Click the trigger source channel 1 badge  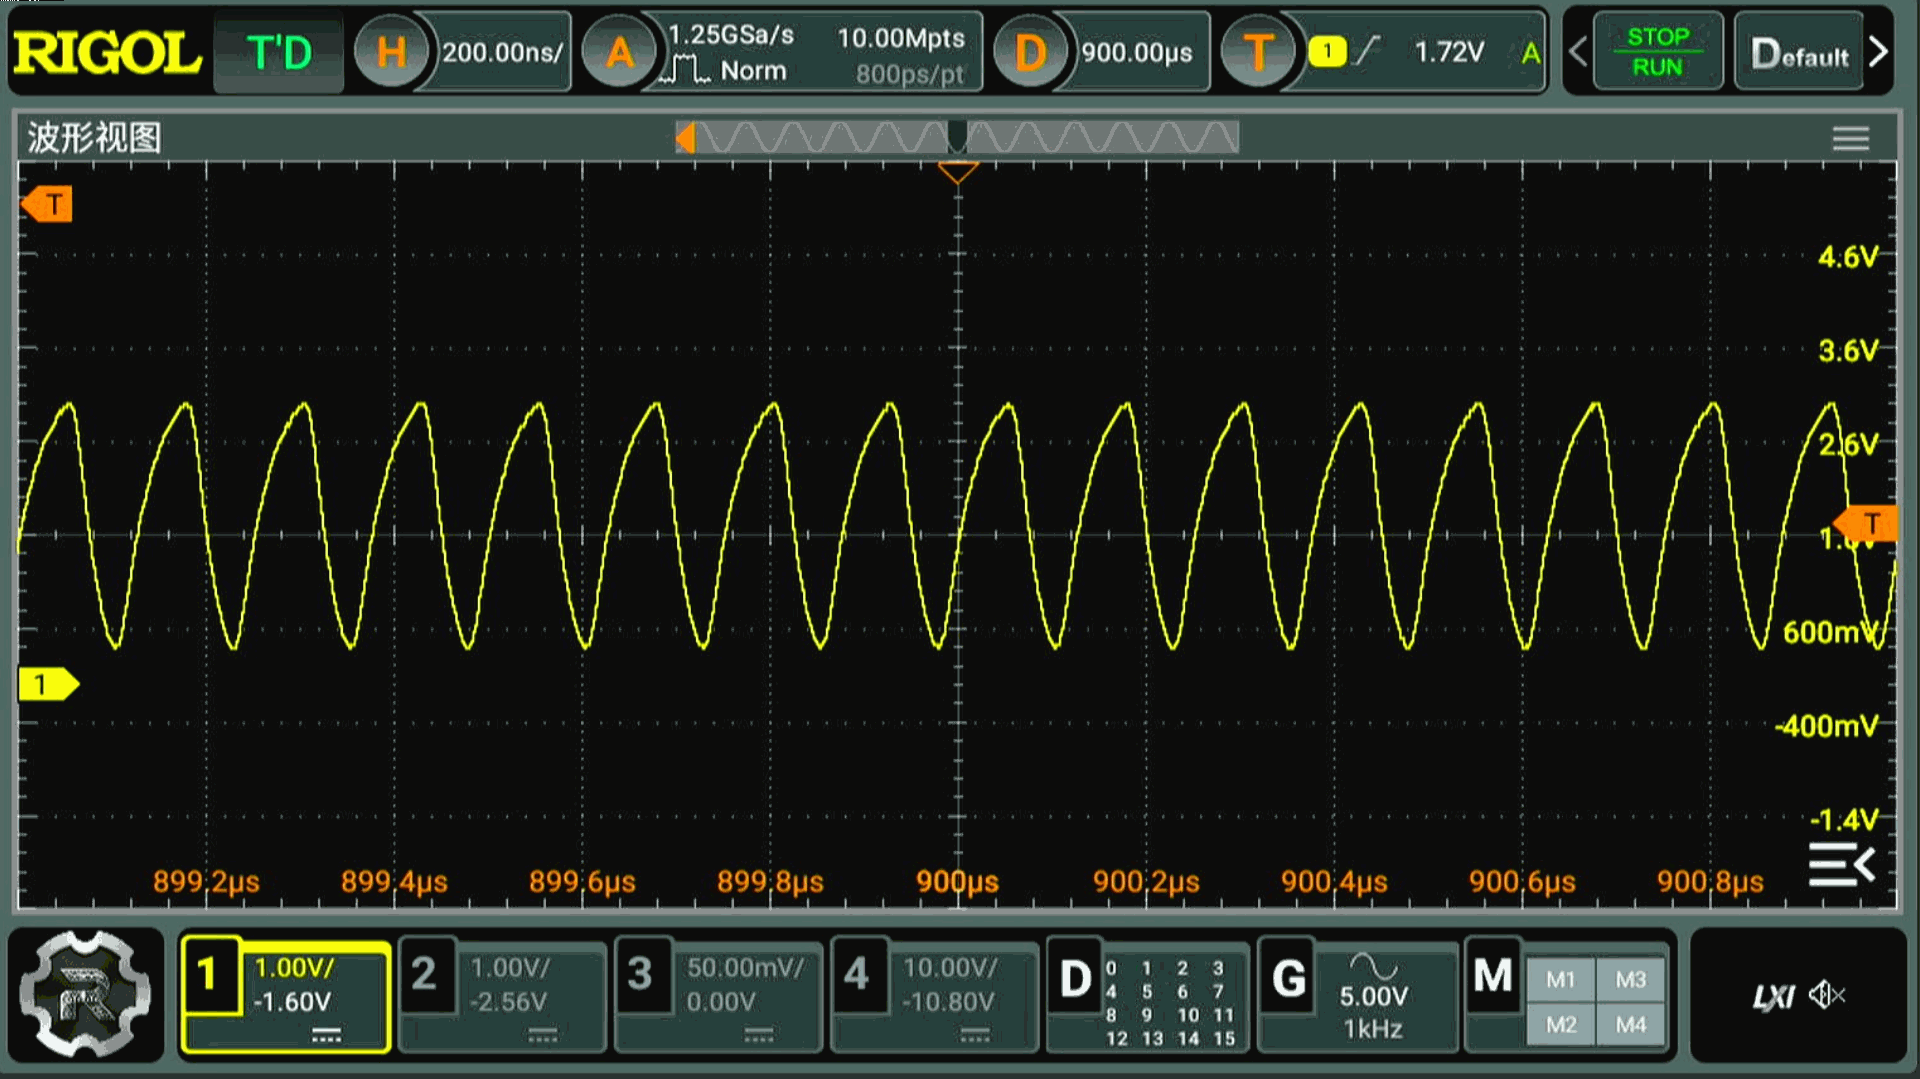1327,52
